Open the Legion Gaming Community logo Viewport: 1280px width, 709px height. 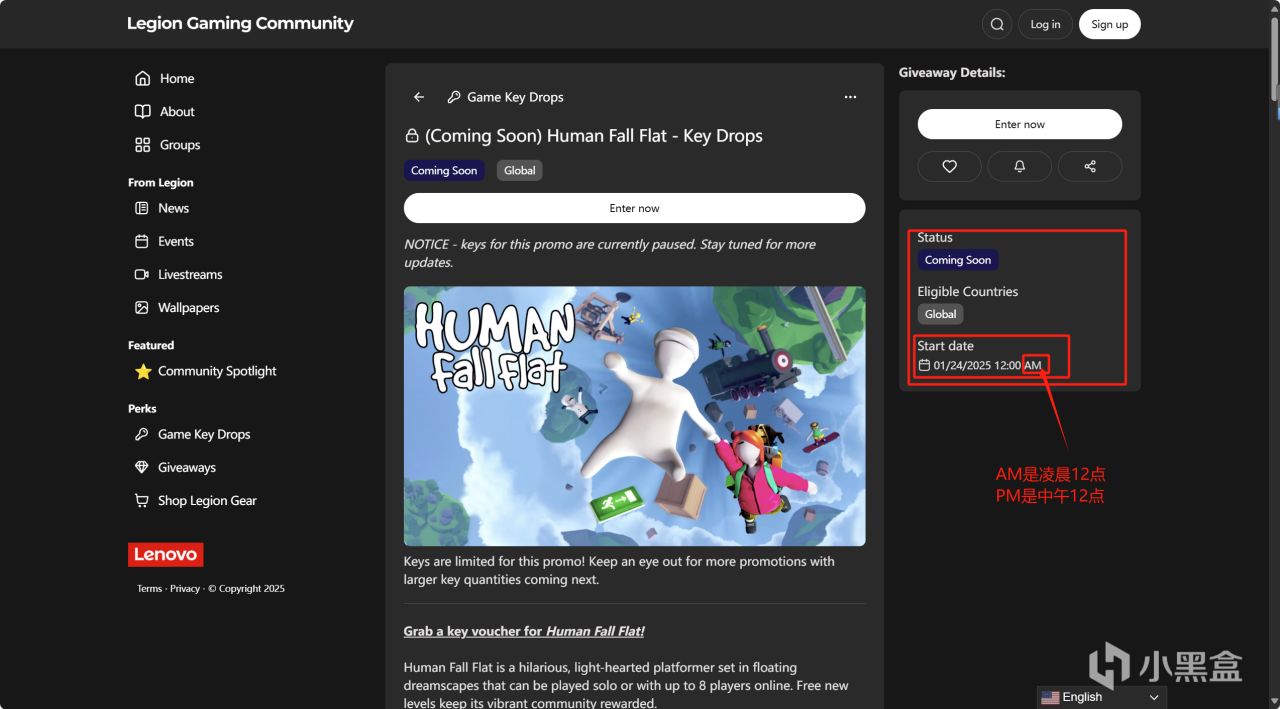coord(240,23)
